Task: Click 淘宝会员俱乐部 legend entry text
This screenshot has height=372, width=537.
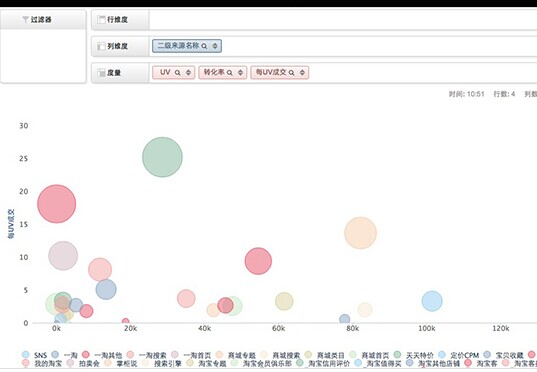Action: [x=267, y=363]
